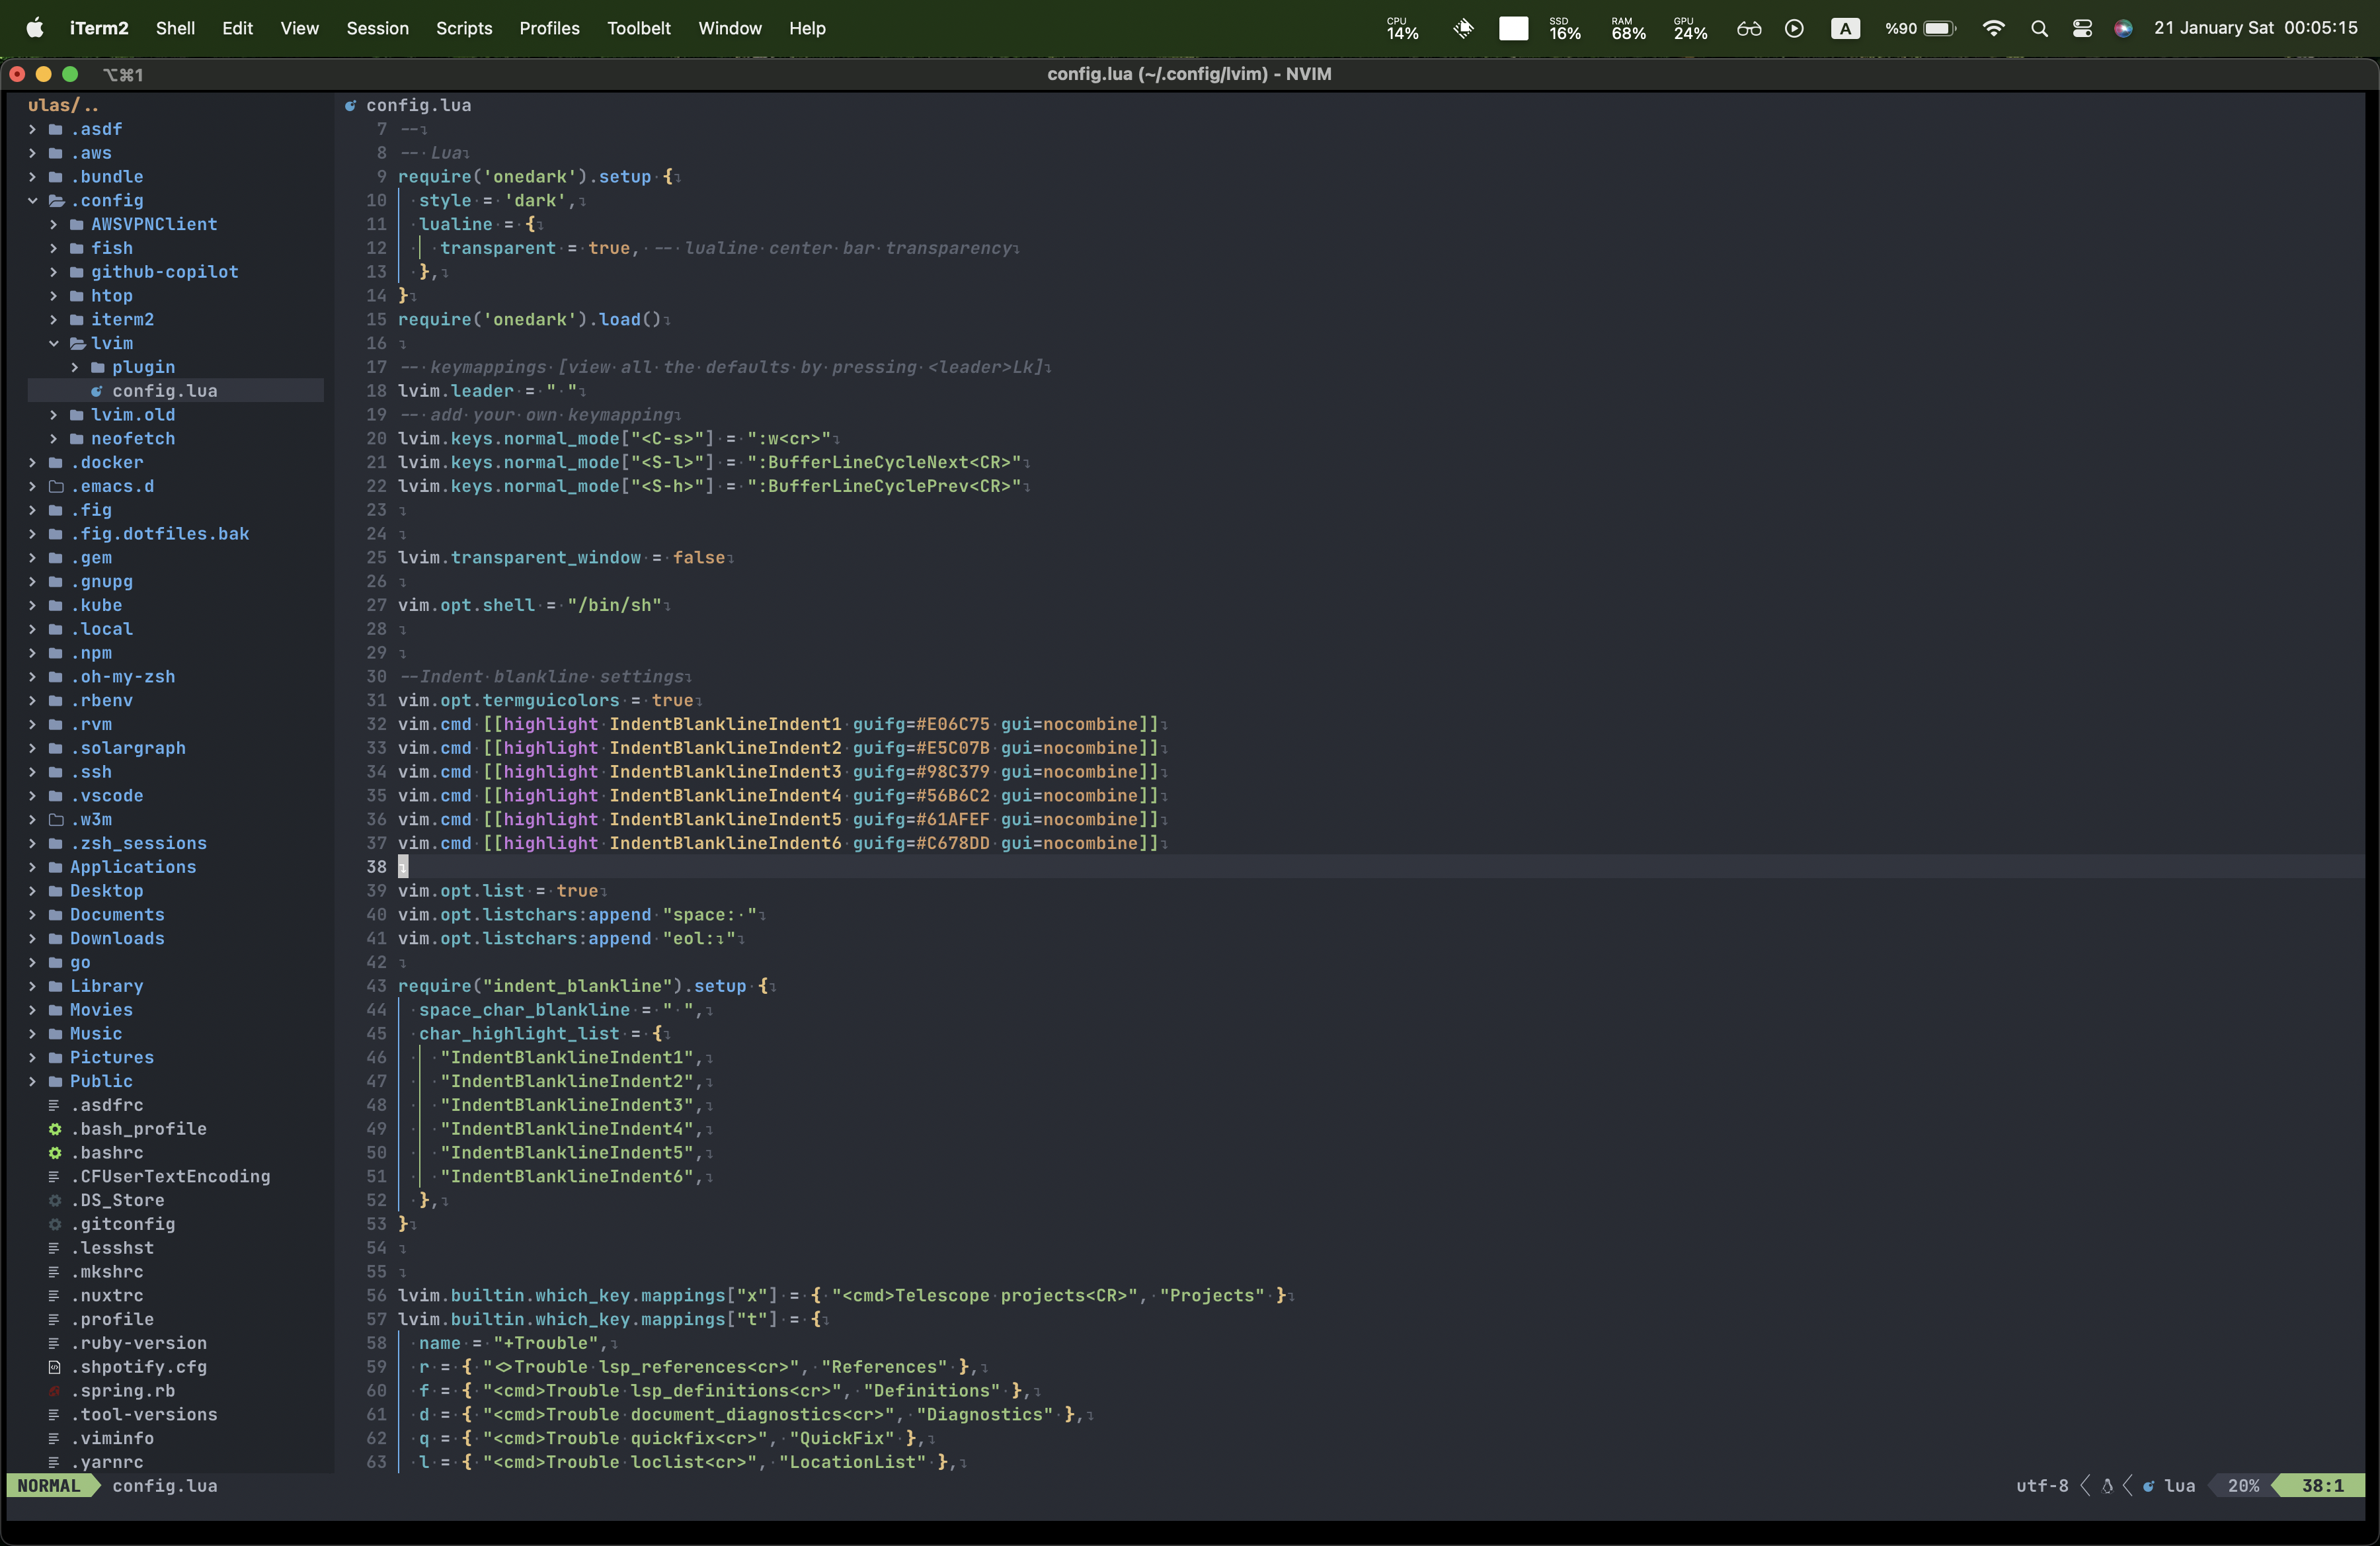Expand the .docker folder

tap(32, 462)
